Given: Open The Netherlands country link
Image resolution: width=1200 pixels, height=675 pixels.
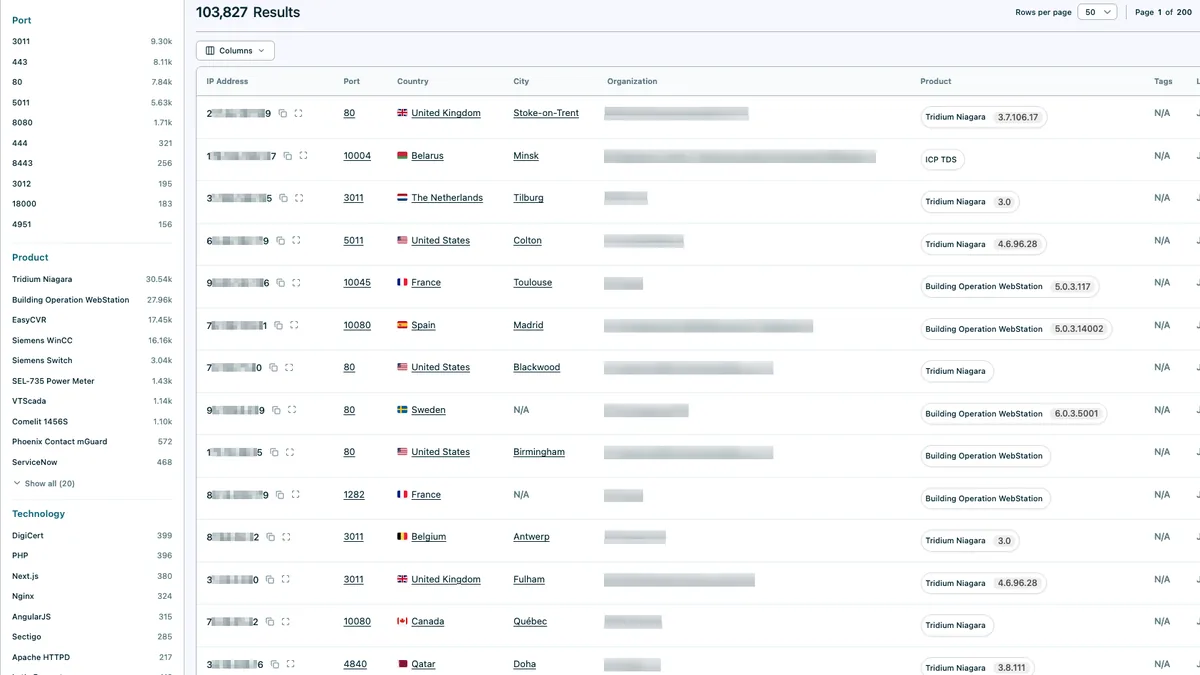Looking at the screenshot, I should coord(447,198).
